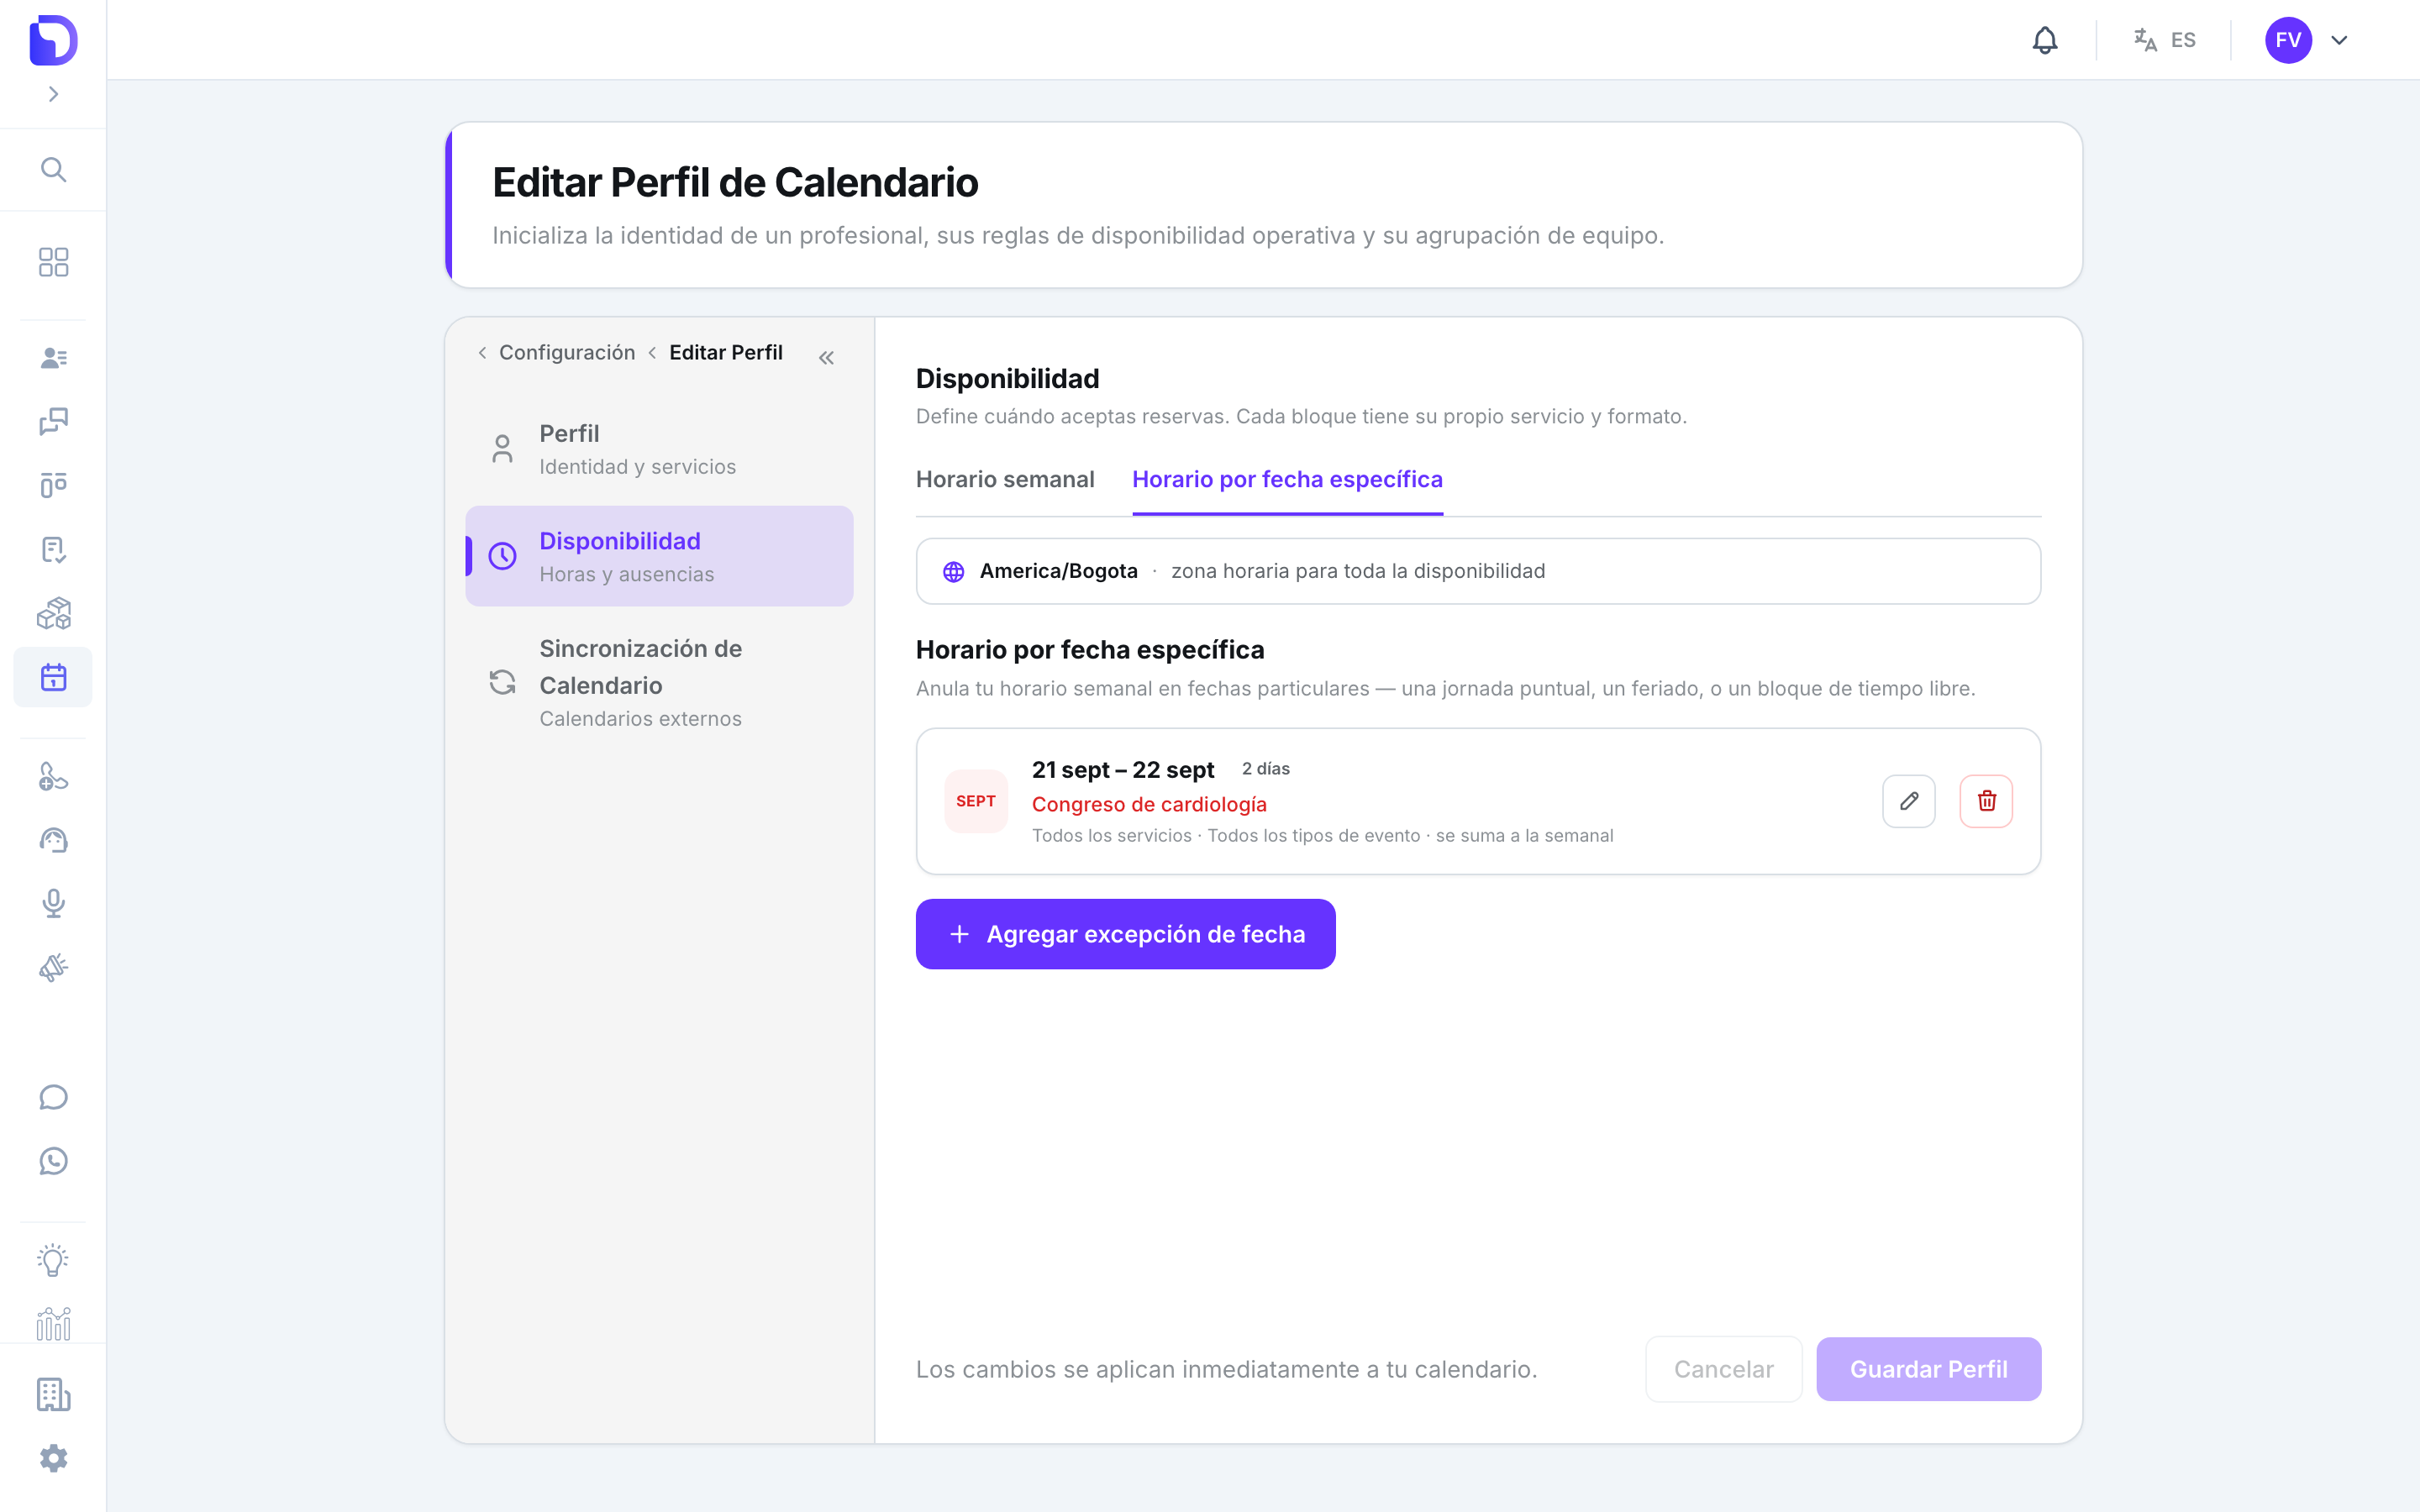The image size is (2420, 1512).
Task: Edit the 21 sept – 22 sept exception
Action: tap(1908, 801)
